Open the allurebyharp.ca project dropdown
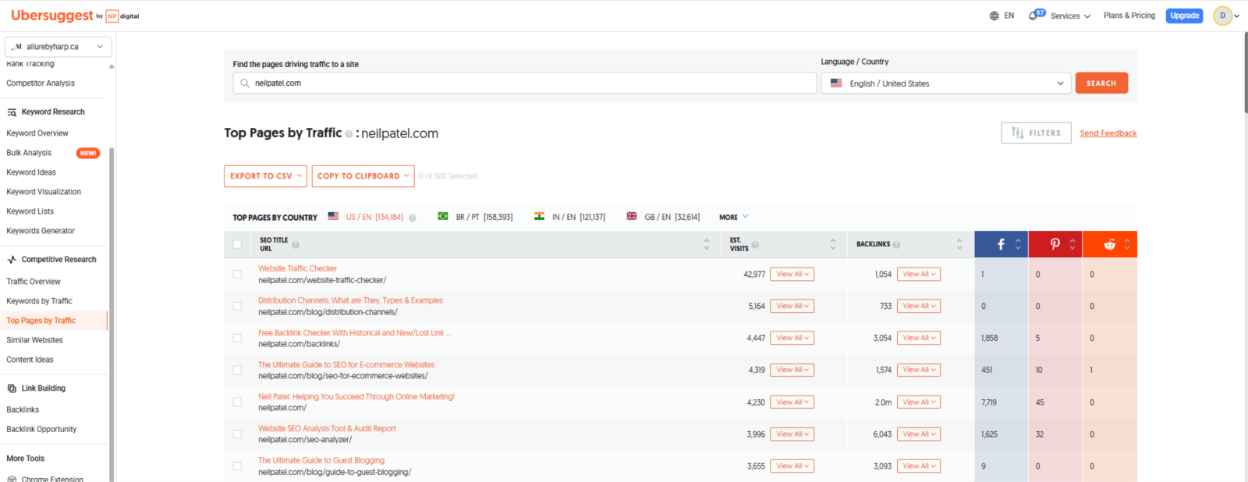This screenshot has height=482, width=1248. [x=58, y=47]
